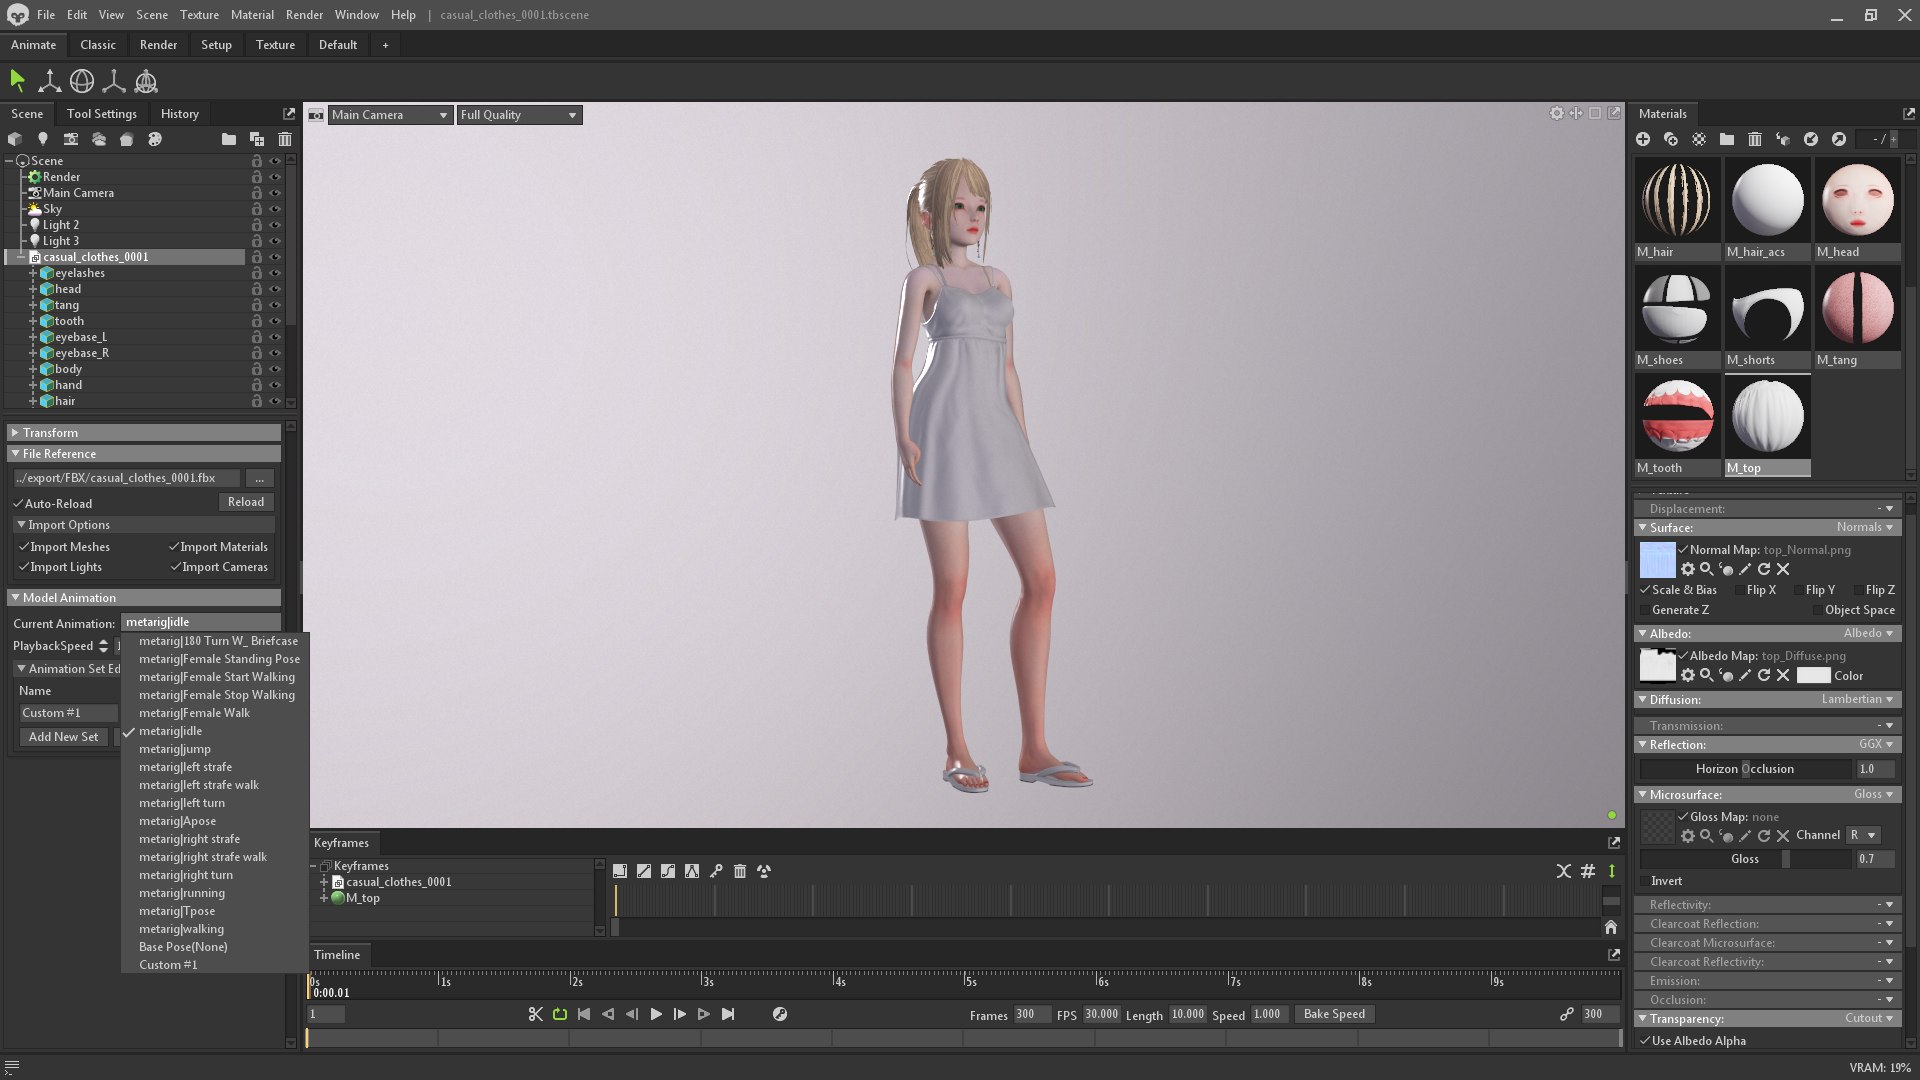This screenshot has height=1080, width=1920.
Task: Jump to last frame
Action: (728, 1014)
